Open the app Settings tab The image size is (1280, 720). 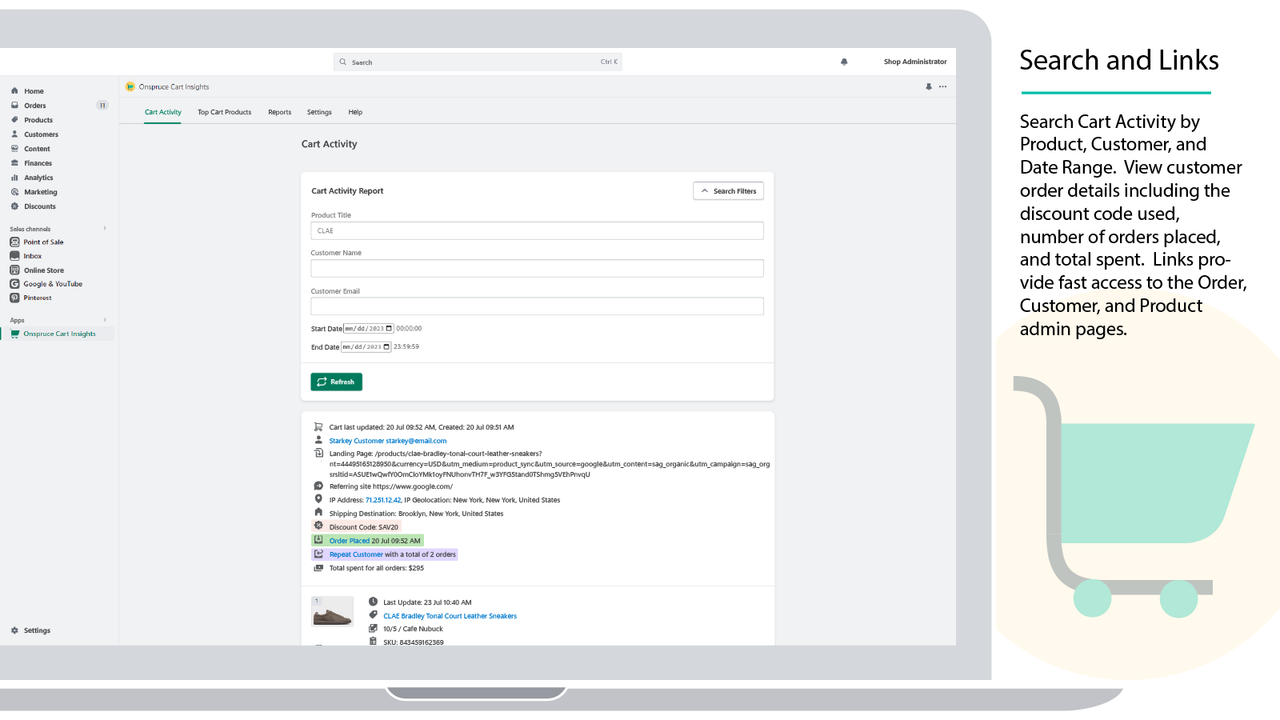click(x=319, y=112)
